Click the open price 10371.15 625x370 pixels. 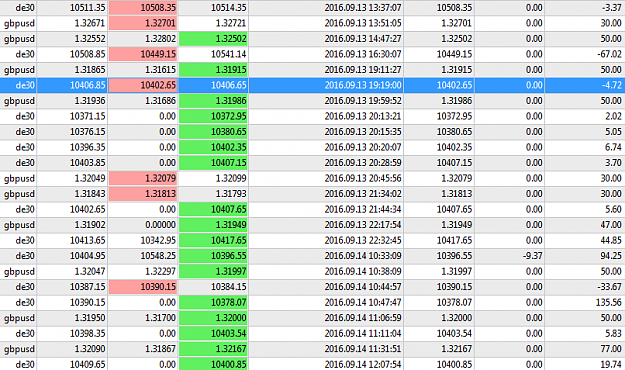coord(88,116)
